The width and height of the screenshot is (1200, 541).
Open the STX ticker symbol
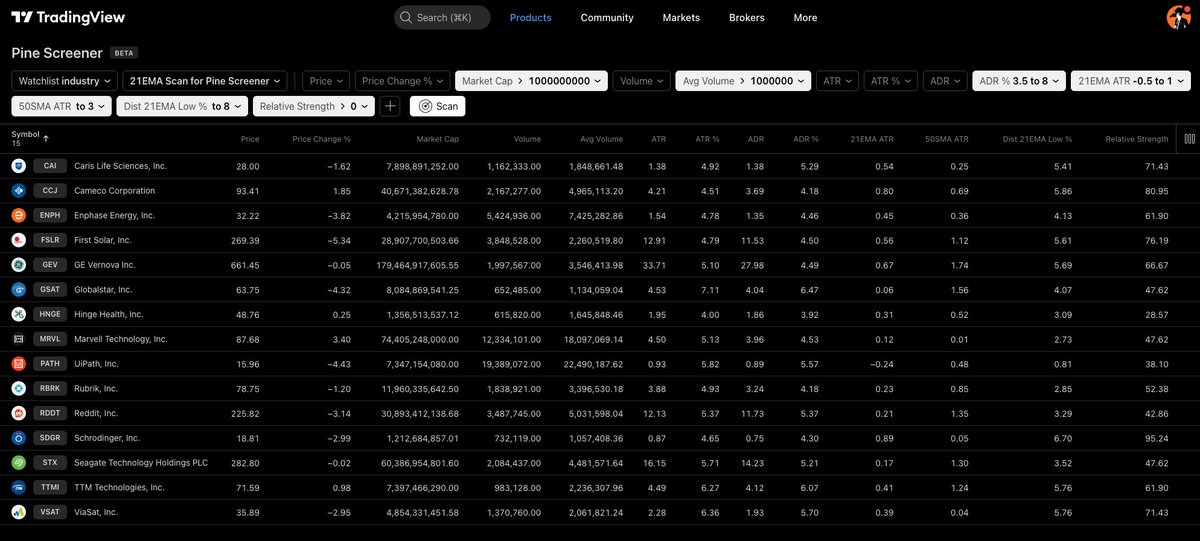(x=50, y=463)
